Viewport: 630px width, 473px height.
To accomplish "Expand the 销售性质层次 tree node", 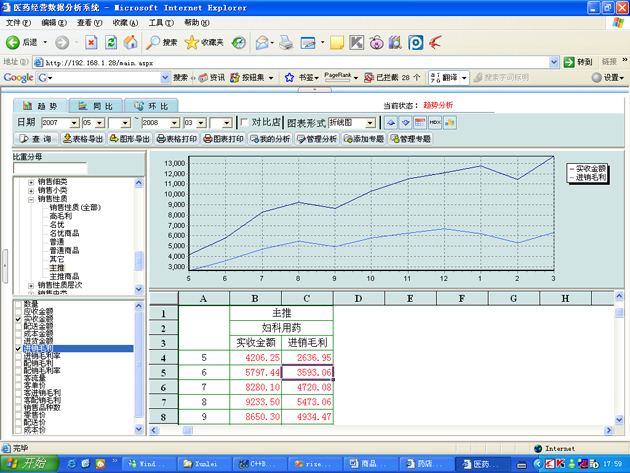I will click(31, 285).
